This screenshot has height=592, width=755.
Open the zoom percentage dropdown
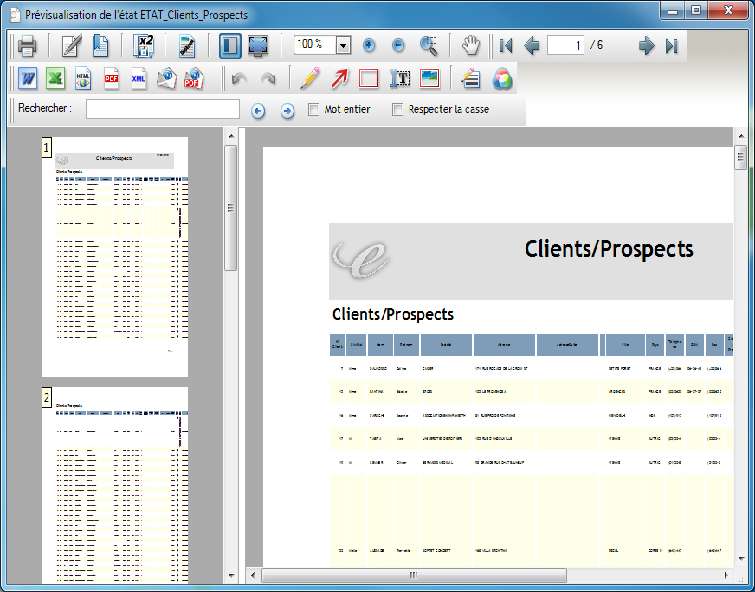pyautogui.click(x=343, y=46)
